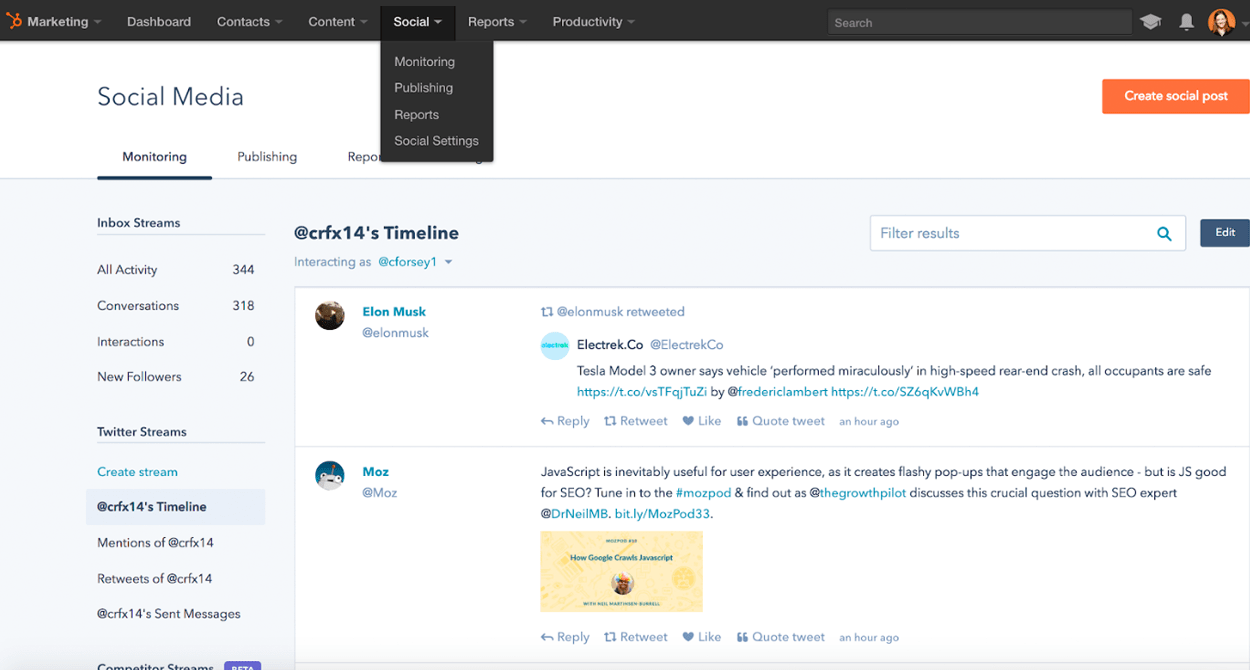The width and height of the screenshot is (1250, 670).
Task: Click the @ElectrekCo handle
Action: pyautogui.click(x=687, y=345)
